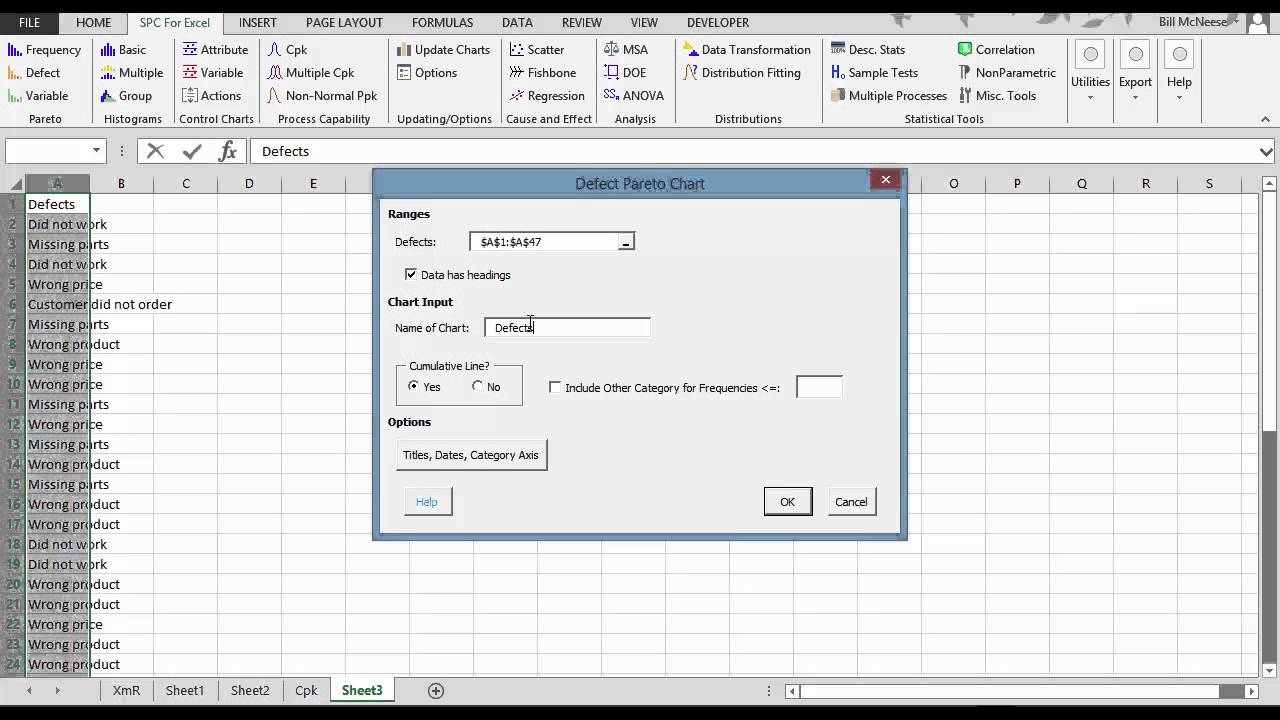Expand the formula bar

pyautogui.click(x=1266, y=151)
